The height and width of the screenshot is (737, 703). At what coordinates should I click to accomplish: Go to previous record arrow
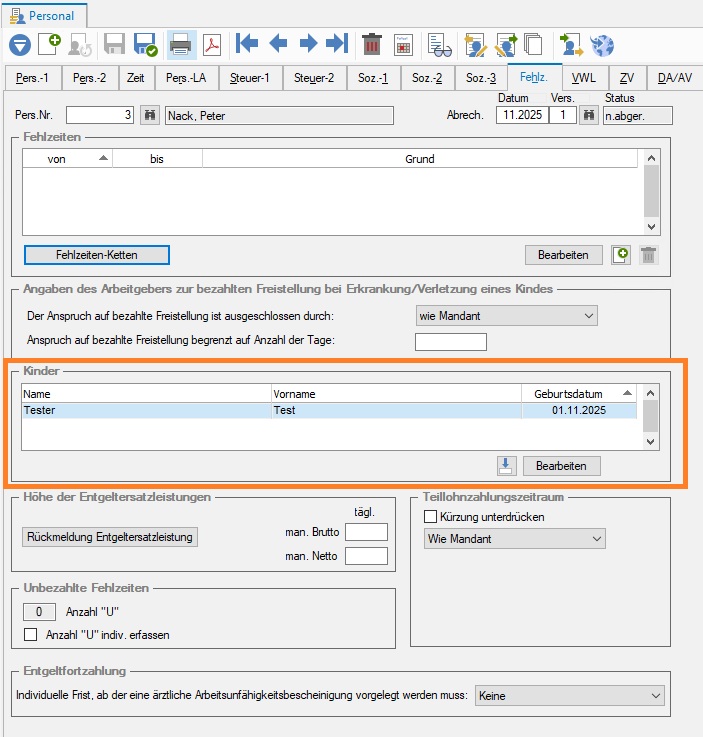tap(278, 44)
